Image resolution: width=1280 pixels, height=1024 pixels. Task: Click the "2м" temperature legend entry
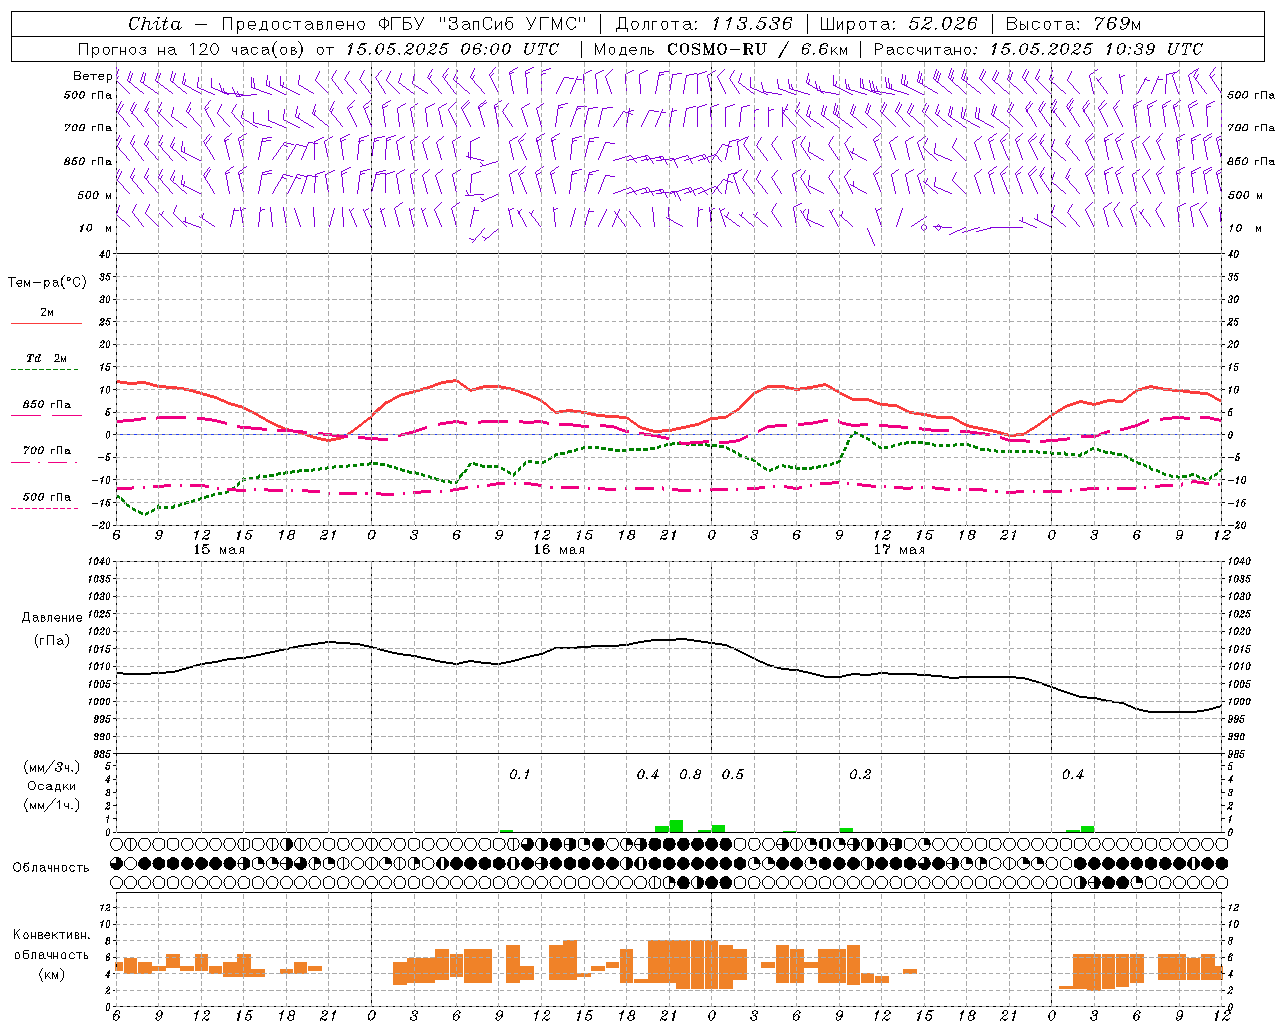pyautogui.click(x=47, y=312)
